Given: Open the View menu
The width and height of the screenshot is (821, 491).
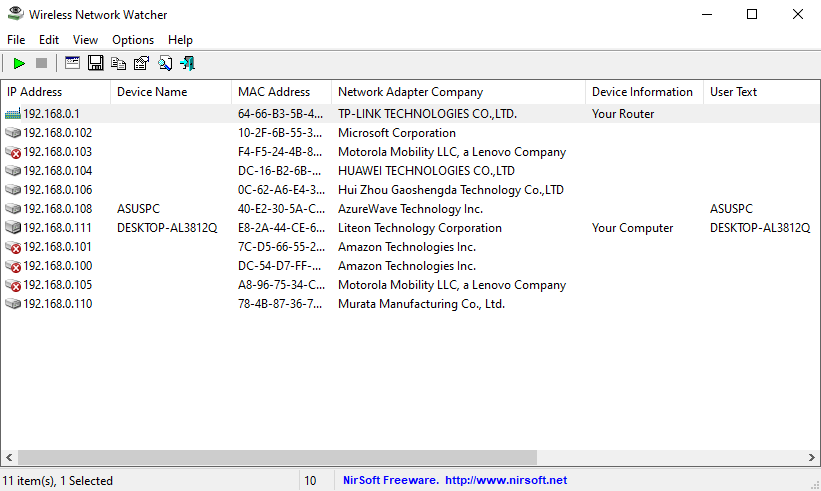Looking at the screenshot, I should point(85,40).
